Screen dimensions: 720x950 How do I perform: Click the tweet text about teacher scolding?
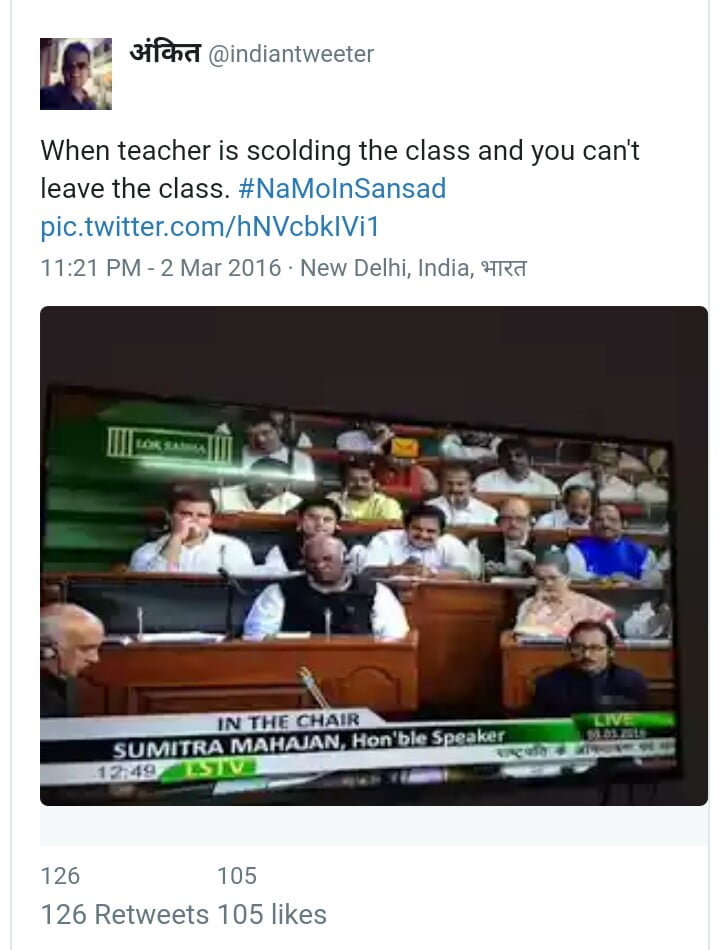click(x=339, y=169)
